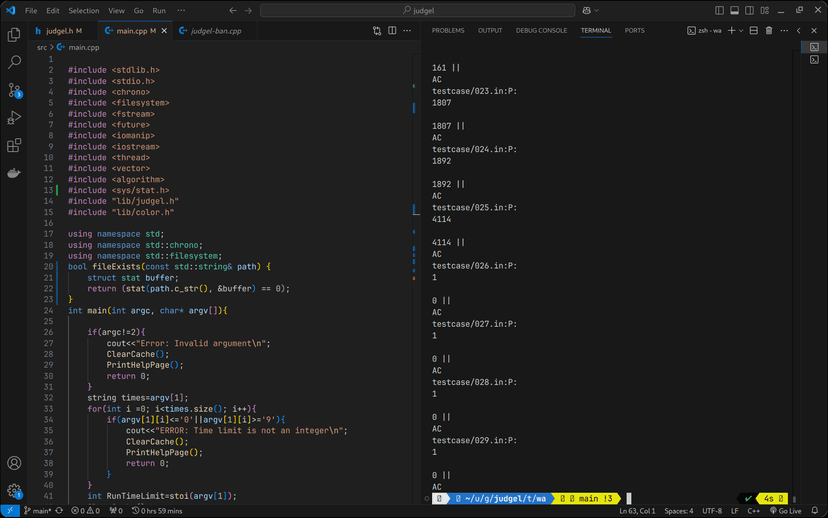The width and height of the screenshot is (828, 518).
Task: Open the Docker view in activity bar
Action: (x=14, y=173)
